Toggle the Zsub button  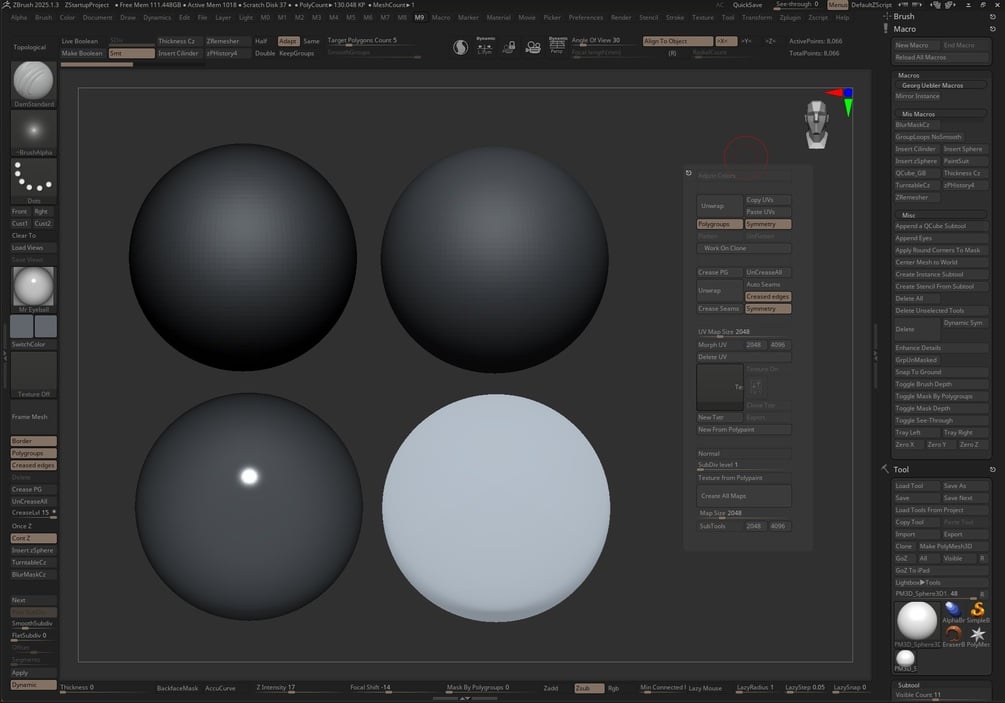pyautogui.click(x=589, y=688)
